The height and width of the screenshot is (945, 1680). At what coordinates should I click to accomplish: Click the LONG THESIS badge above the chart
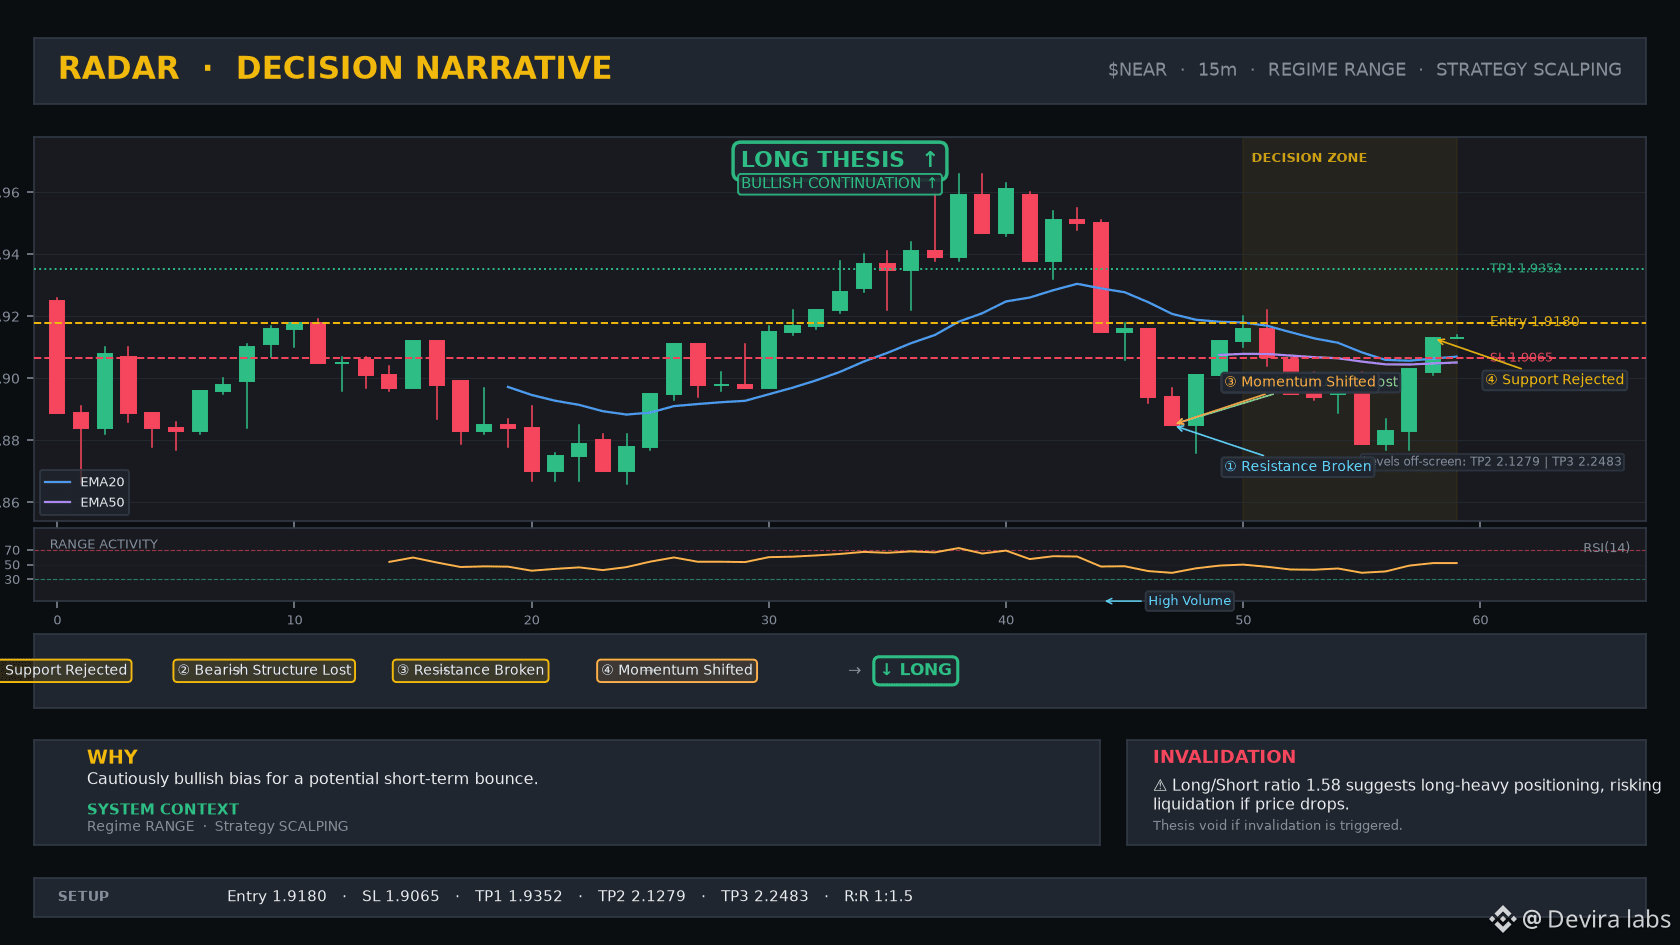(x=839, y=159)
